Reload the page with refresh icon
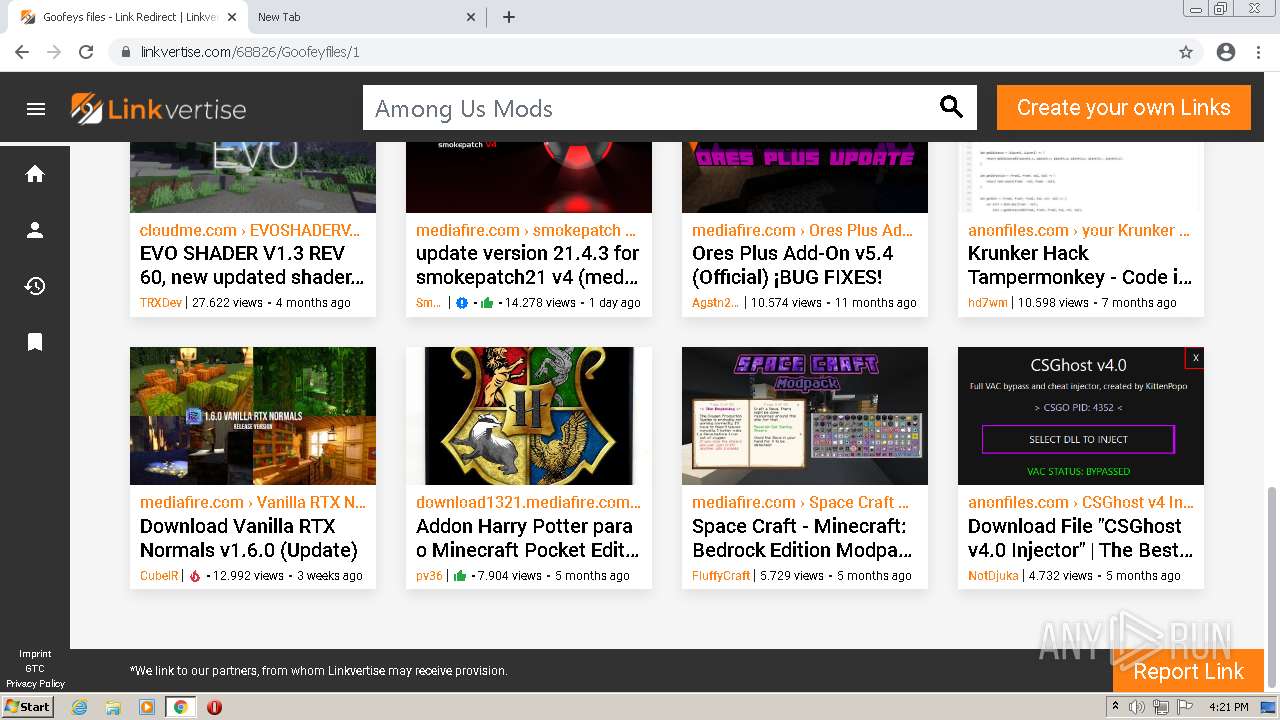The image size is (1280, 720). (x=86, y=52)
